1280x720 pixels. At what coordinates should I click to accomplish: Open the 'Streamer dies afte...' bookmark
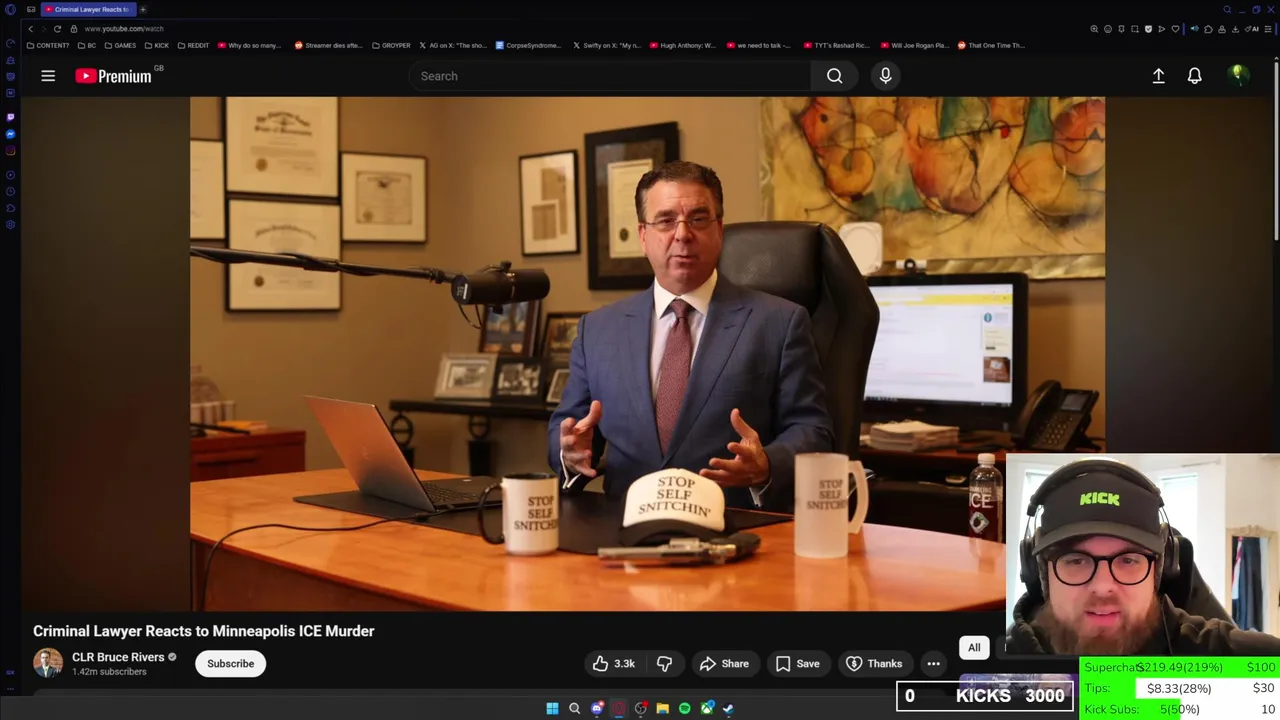pos(328,45)
